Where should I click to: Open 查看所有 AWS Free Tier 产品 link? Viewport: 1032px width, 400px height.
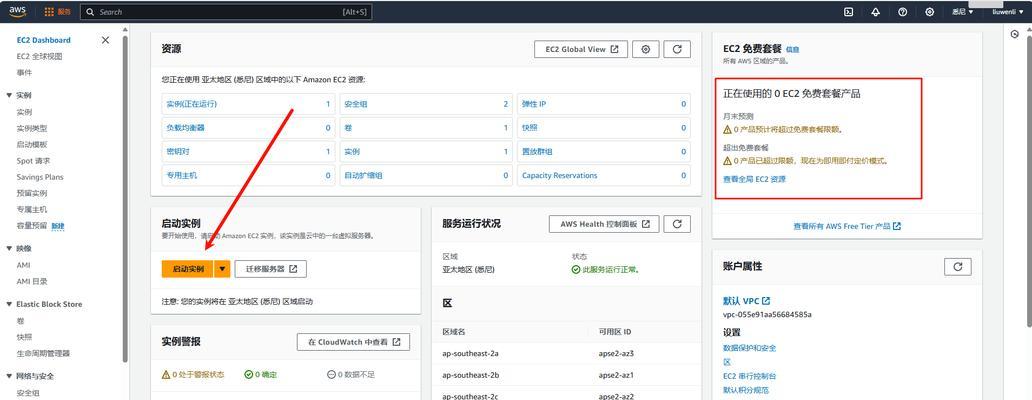coord(847,226)
